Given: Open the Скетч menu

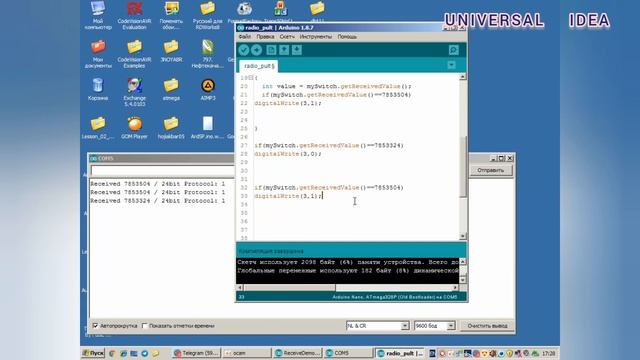Looking at the screenshot, I should pyautogui.click(x=287, y=37).
